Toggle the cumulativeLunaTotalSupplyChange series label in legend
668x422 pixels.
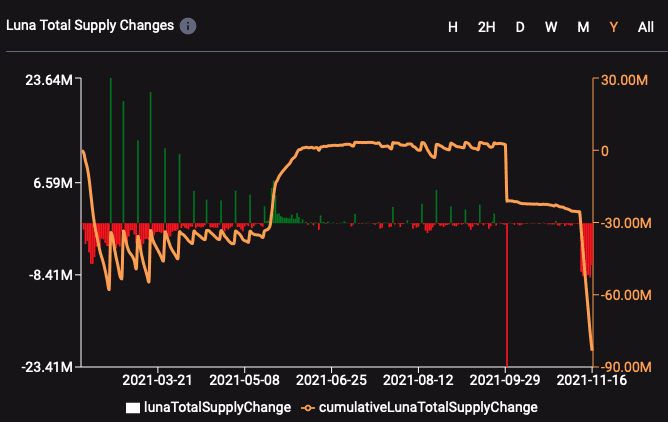pos(427,407)
